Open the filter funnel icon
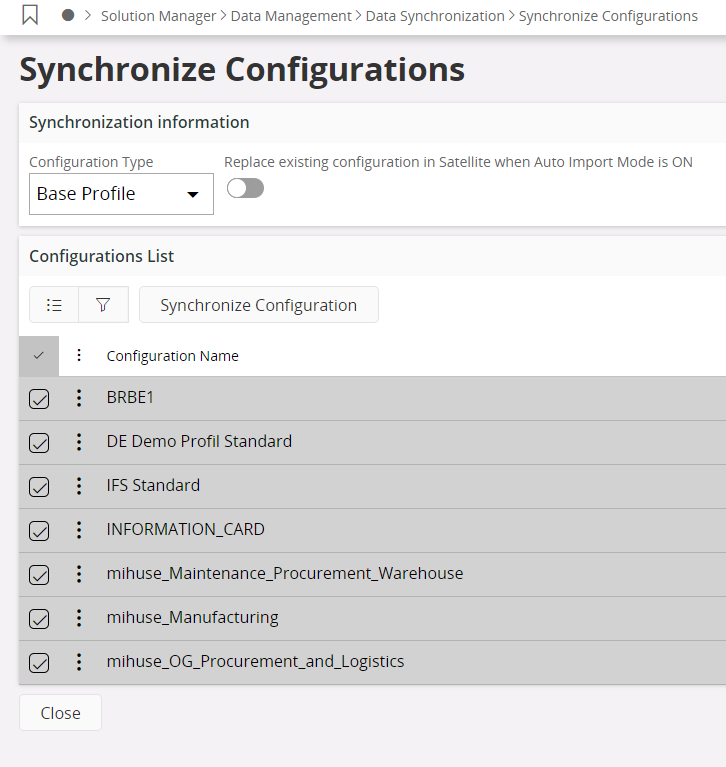This screenshot has width=726, height=767. [103, 305]
